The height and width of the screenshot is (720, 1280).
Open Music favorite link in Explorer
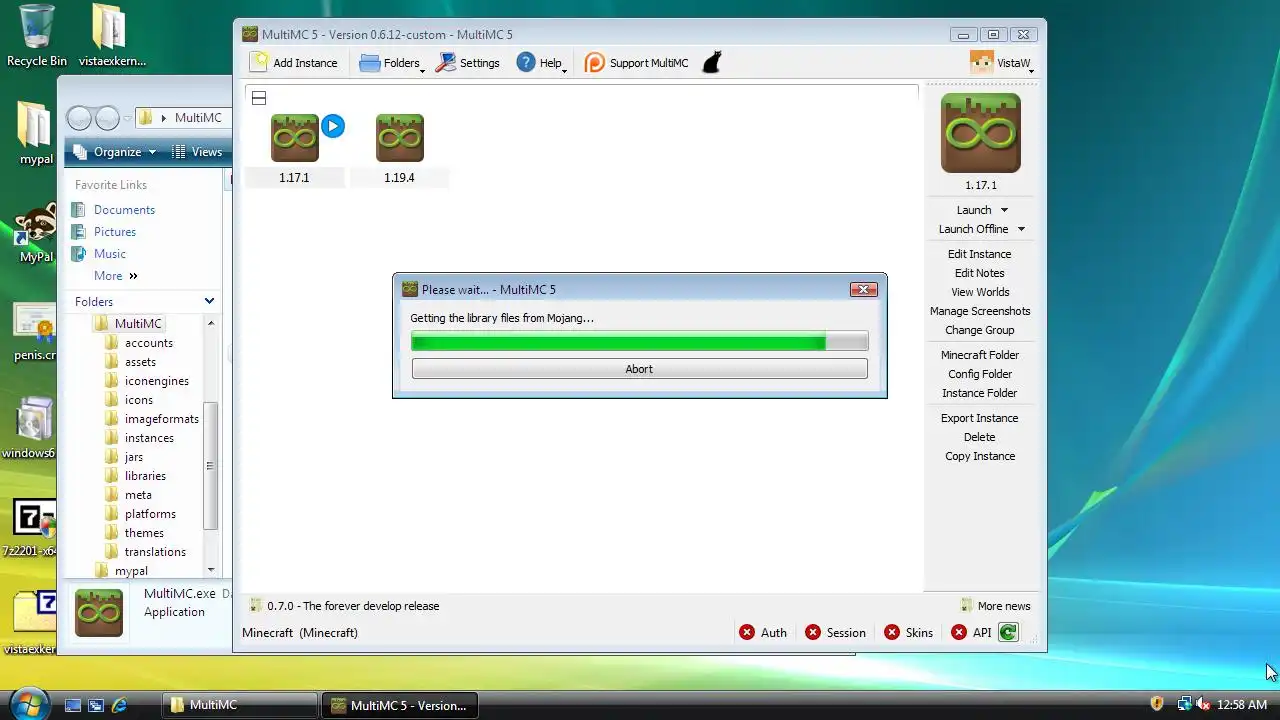tap(99, 254)
